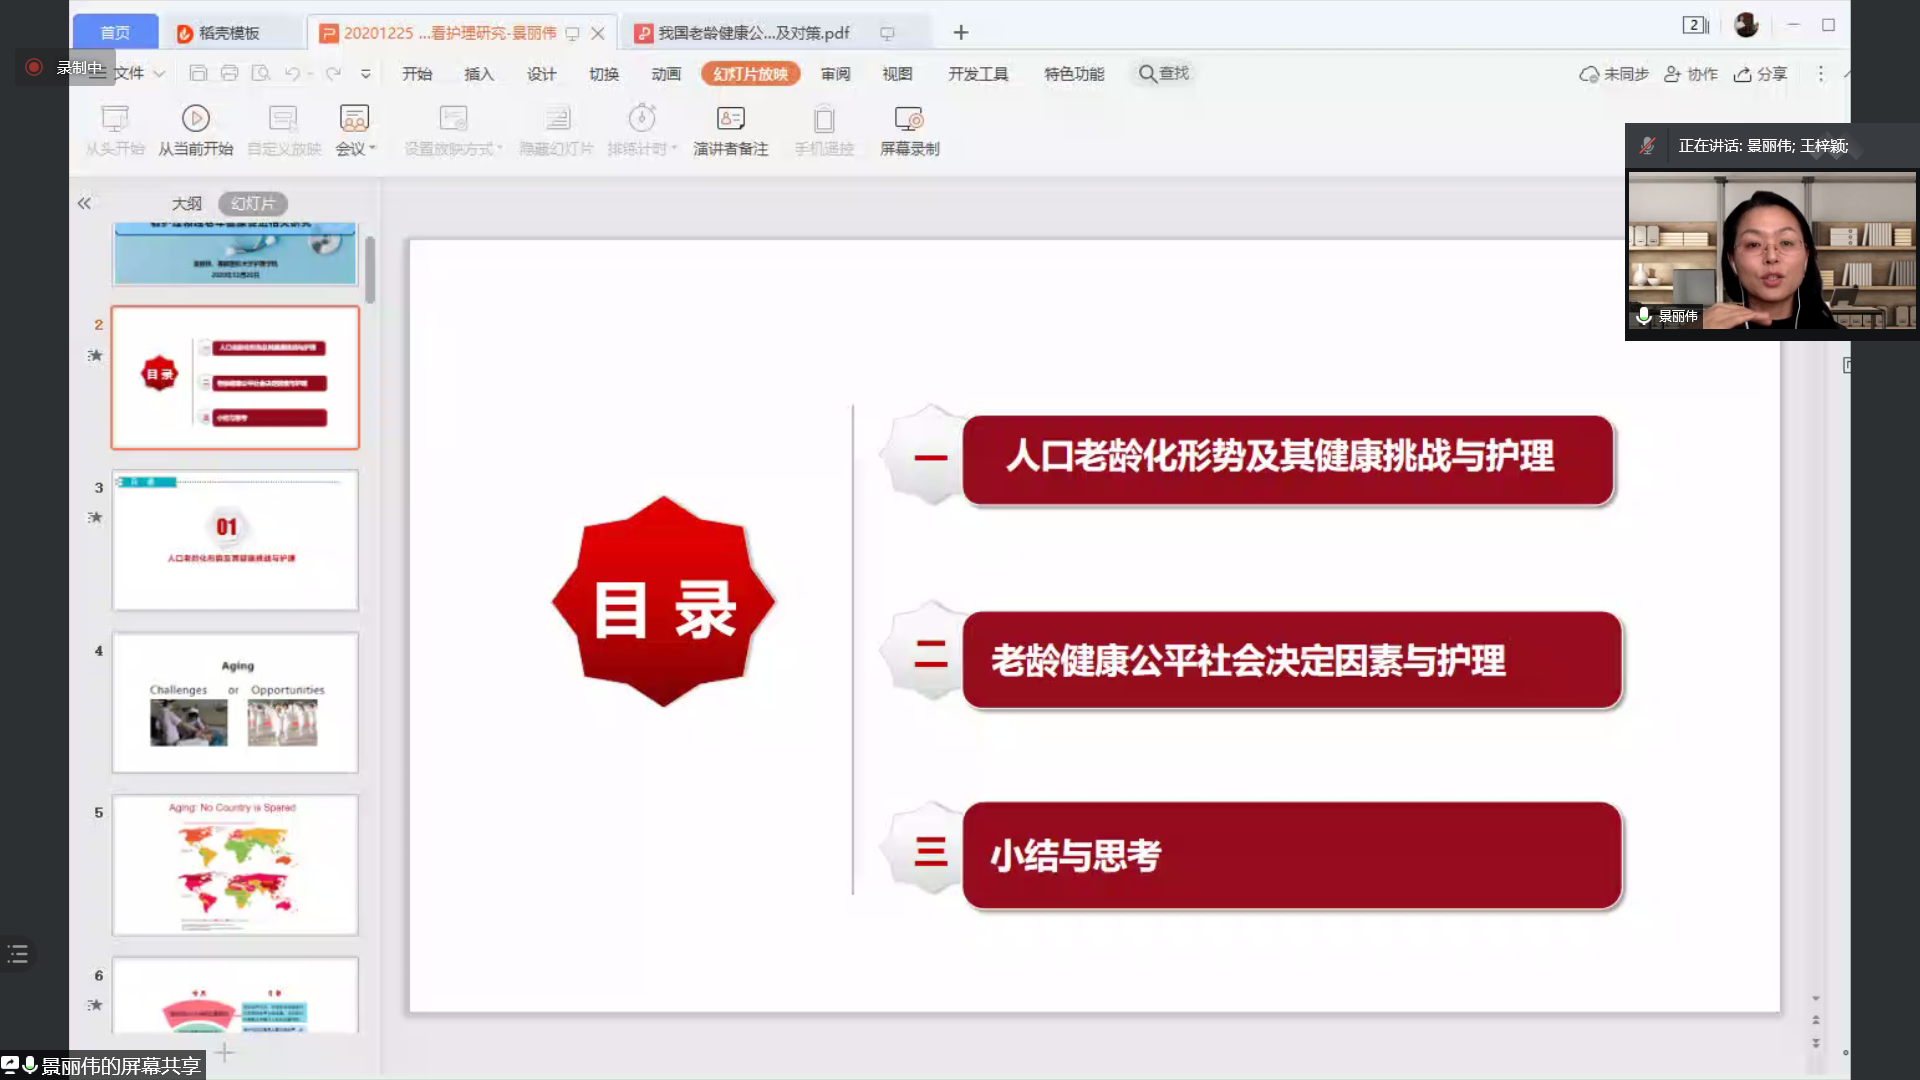Start 屏幕录制 screen recording
Screen dimensions: 1920x1080
coord(908,119)
